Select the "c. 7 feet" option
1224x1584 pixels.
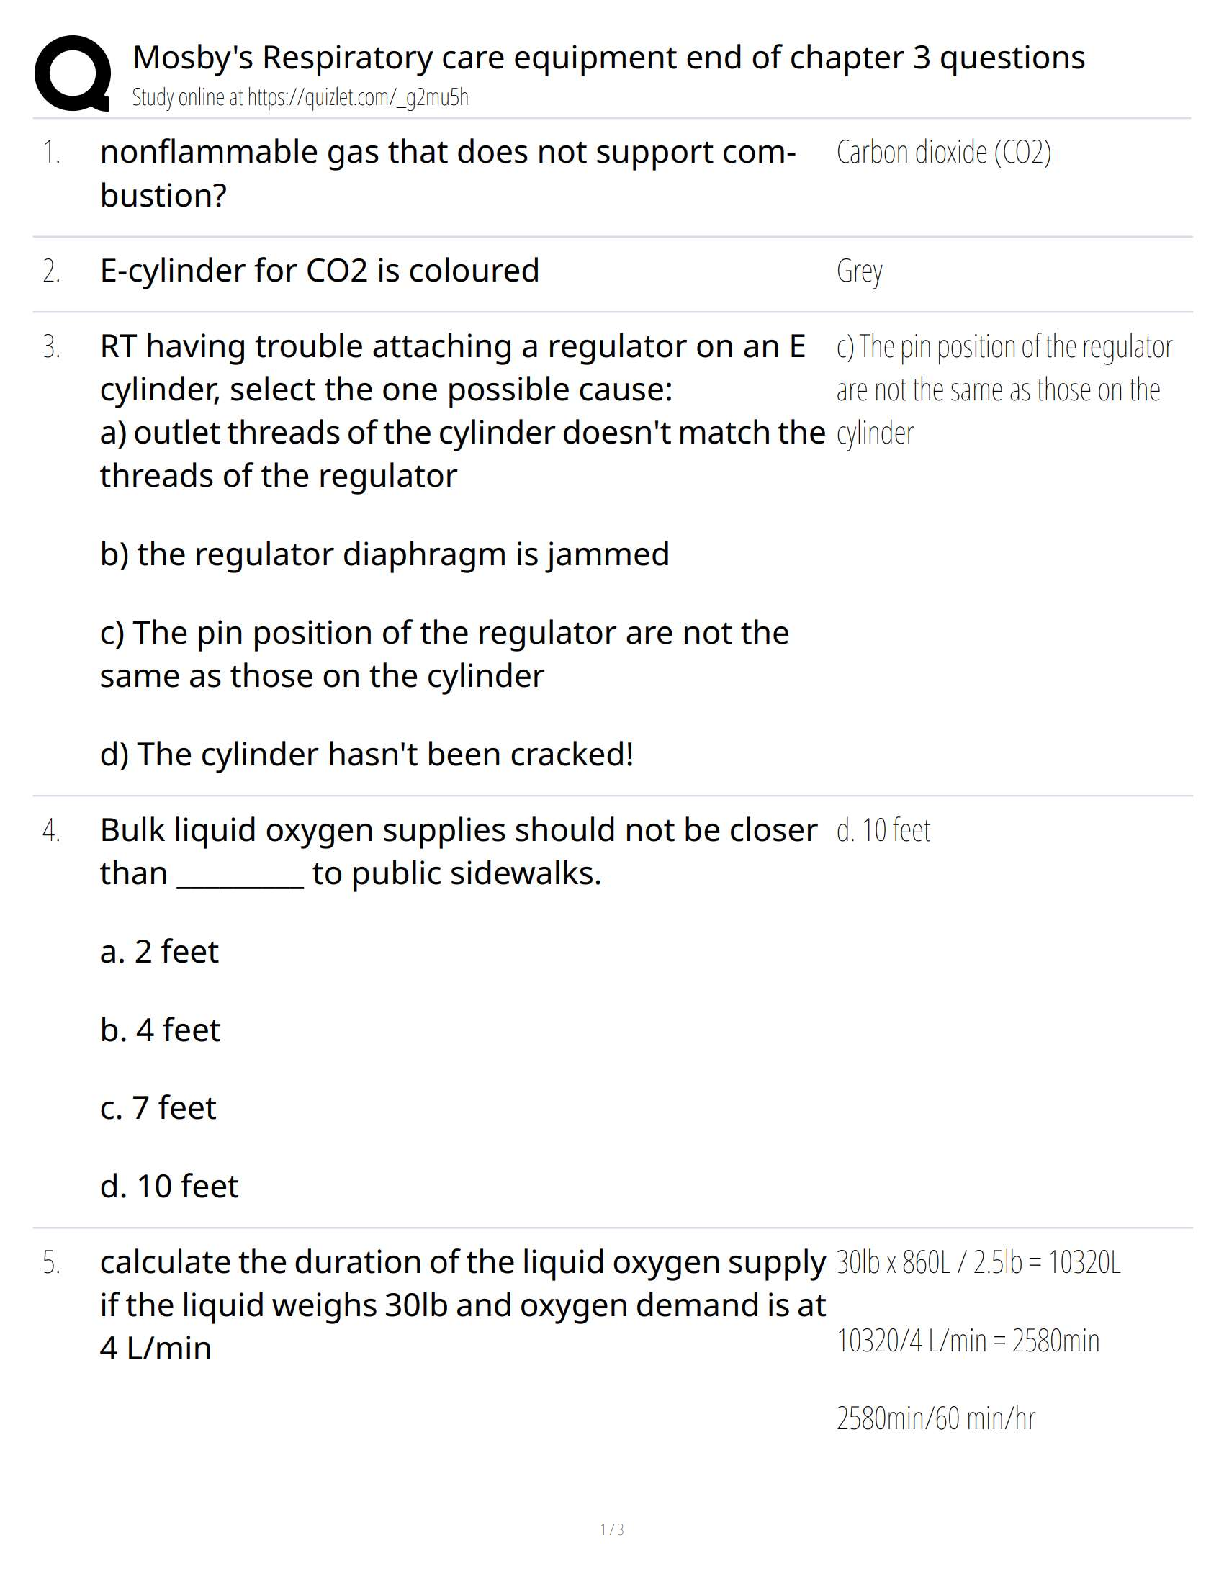click(158, 1108)
